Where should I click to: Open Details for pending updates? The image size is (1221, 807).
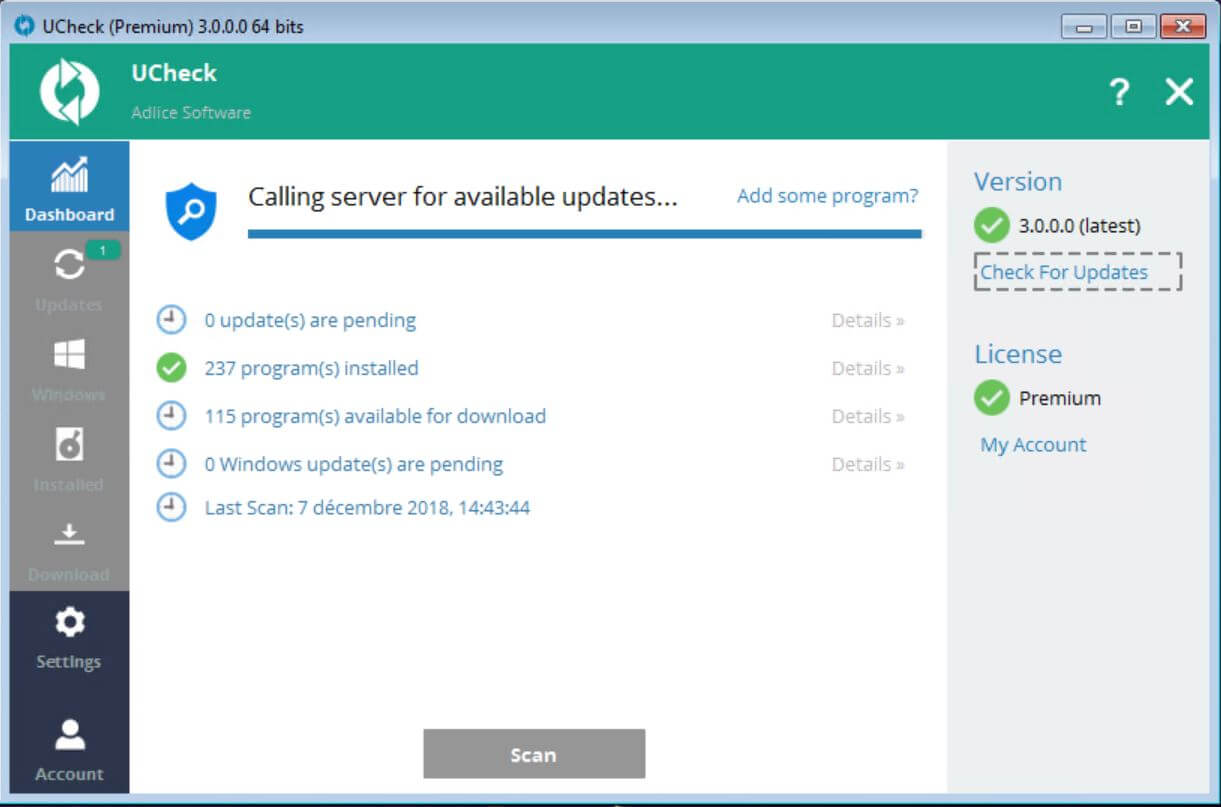[x=866, y=320]
